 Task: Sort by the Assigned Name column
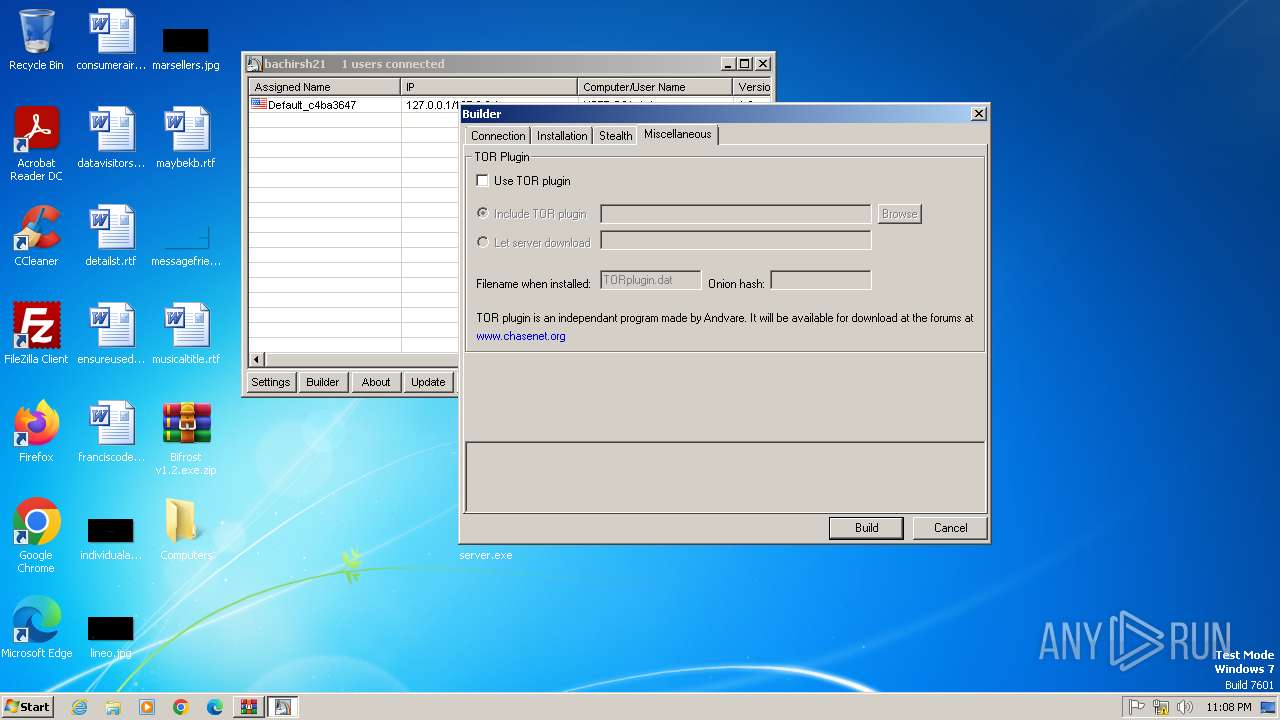click(x=324, y=87)
